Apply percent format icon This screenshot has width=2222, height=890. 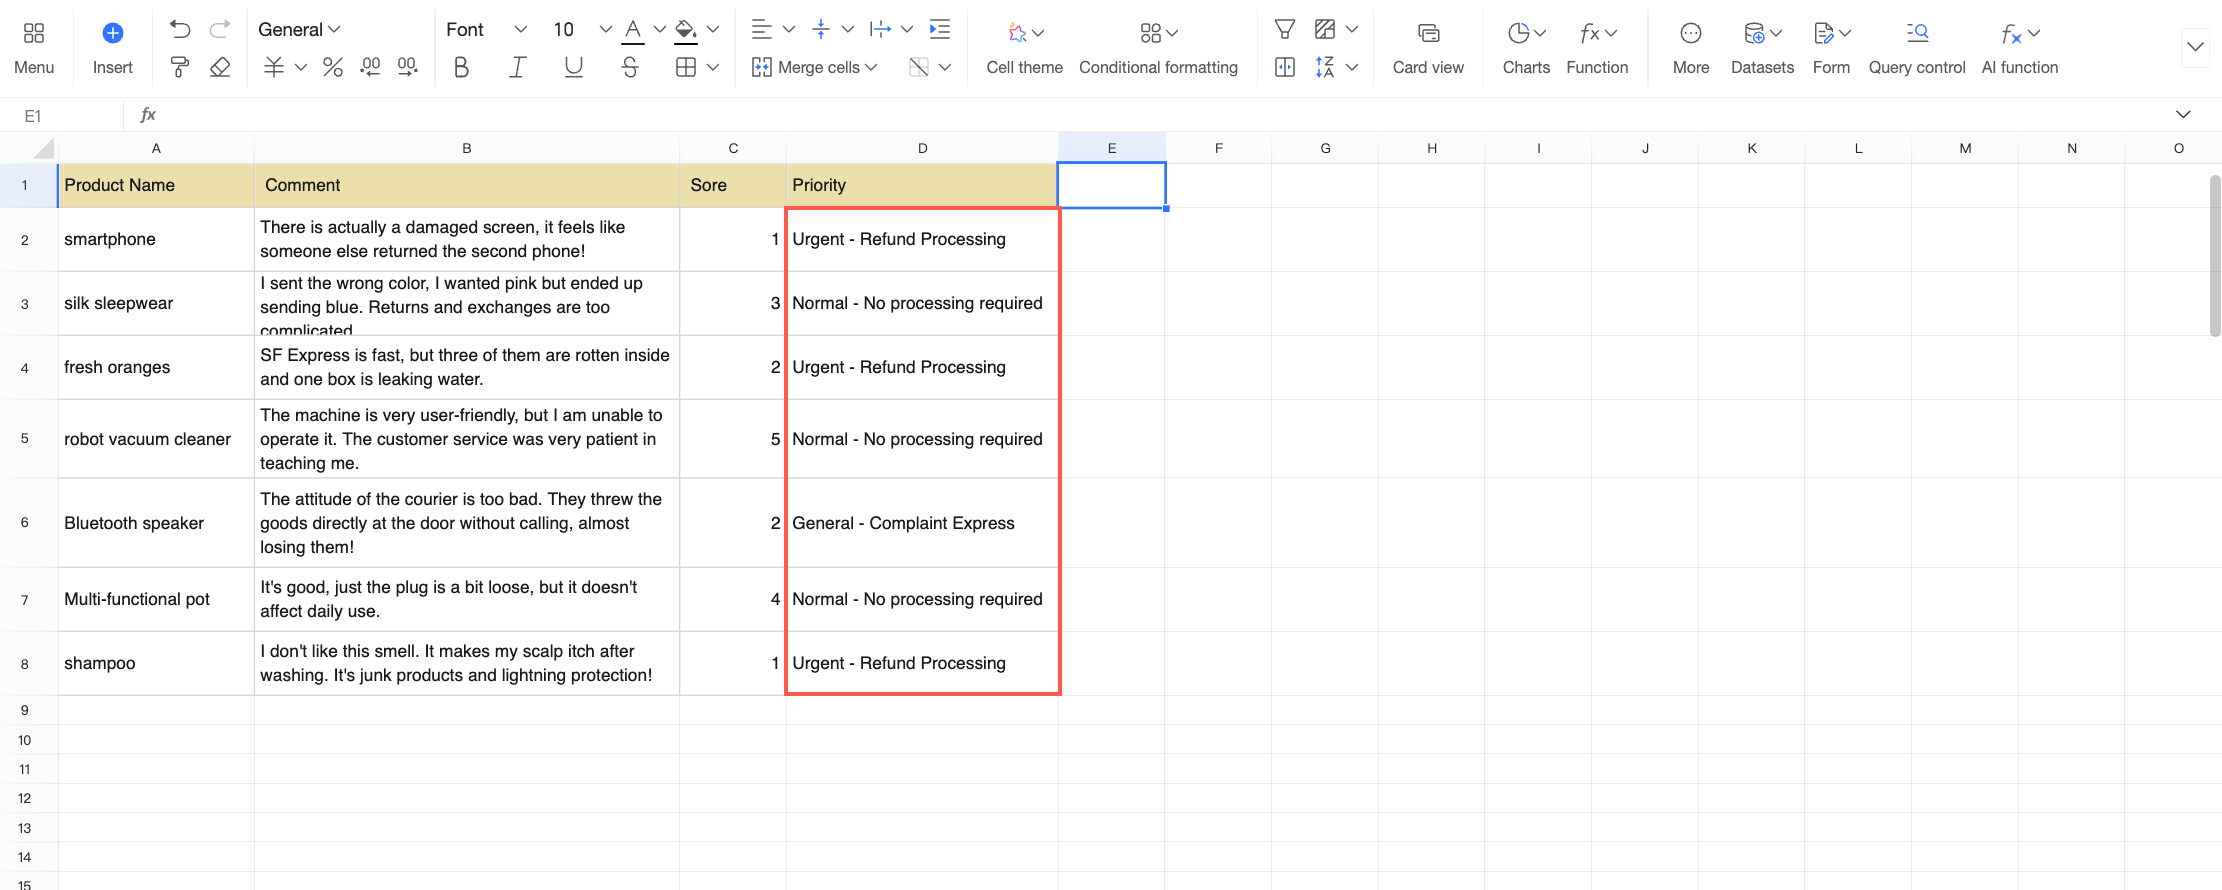(333, 67)
